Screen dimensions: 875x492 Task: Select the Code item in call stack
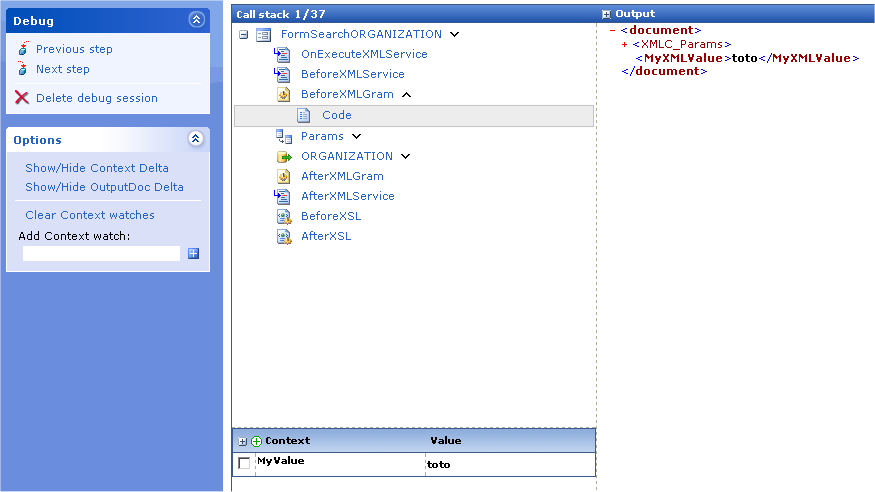tap(336, 115)
